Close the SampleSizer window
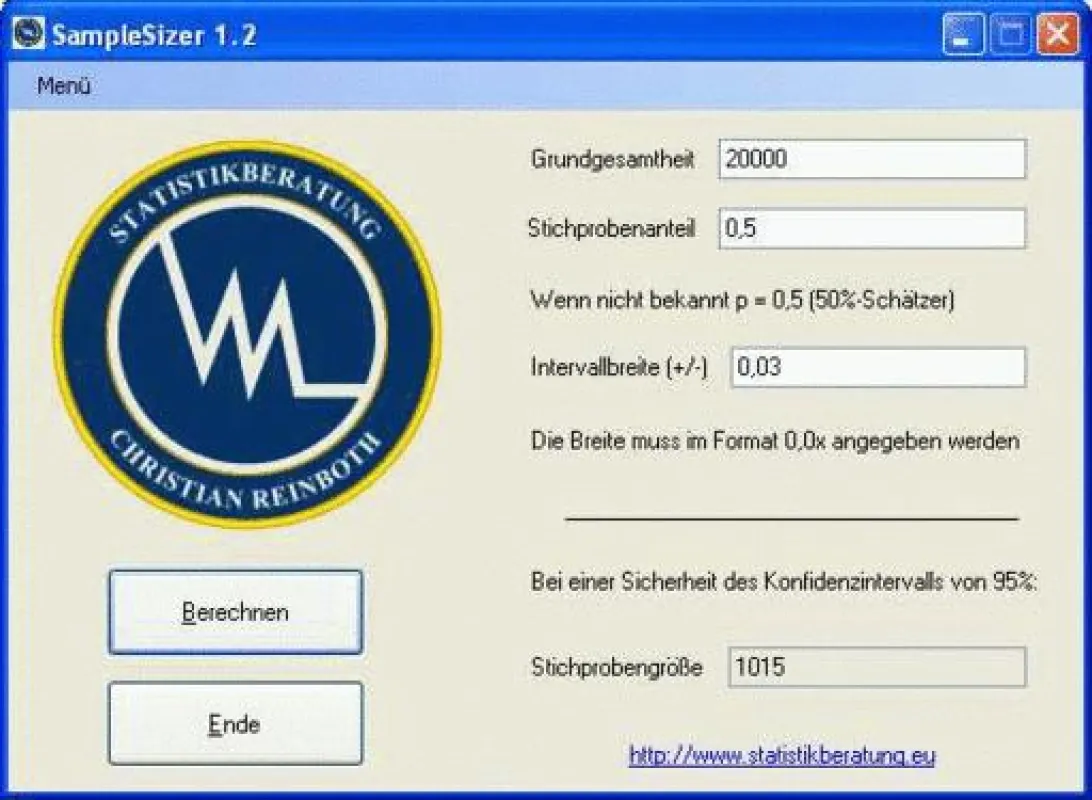Viewport: 1092px width, 800px height. pos(1058,33)
